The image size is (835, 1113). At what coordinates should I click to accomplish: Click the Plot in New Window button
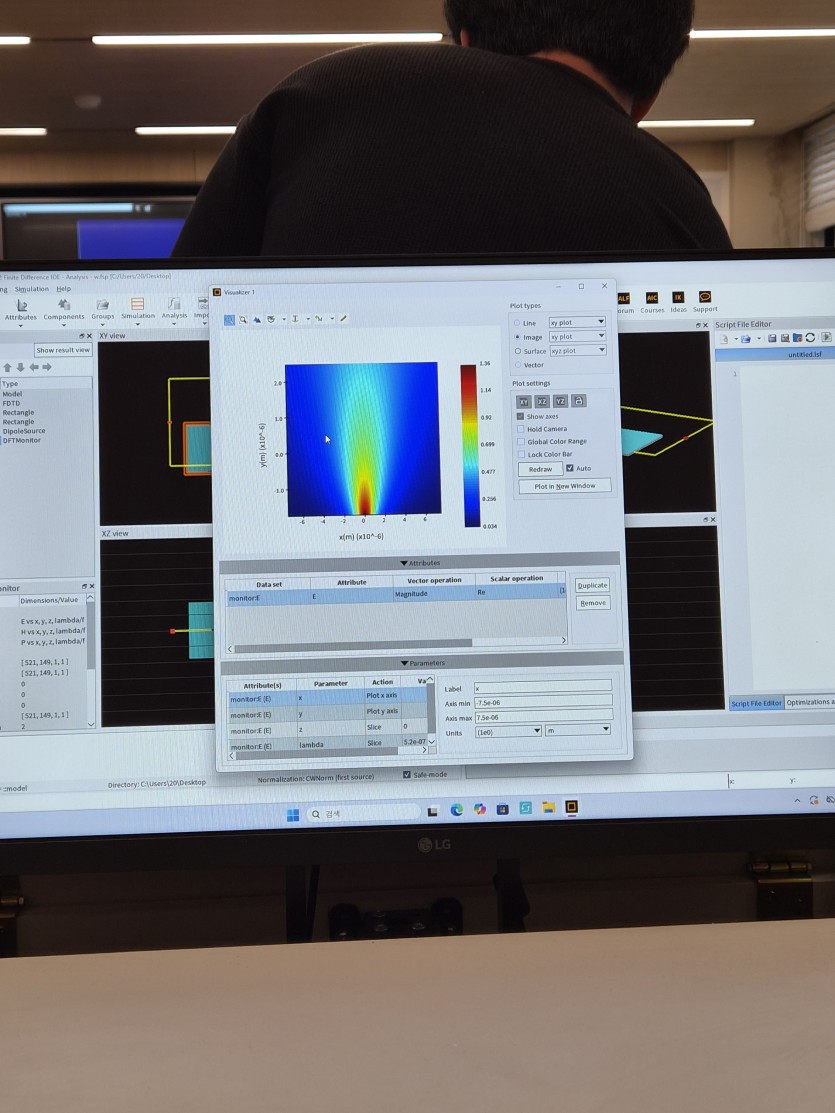coord(564,486)
